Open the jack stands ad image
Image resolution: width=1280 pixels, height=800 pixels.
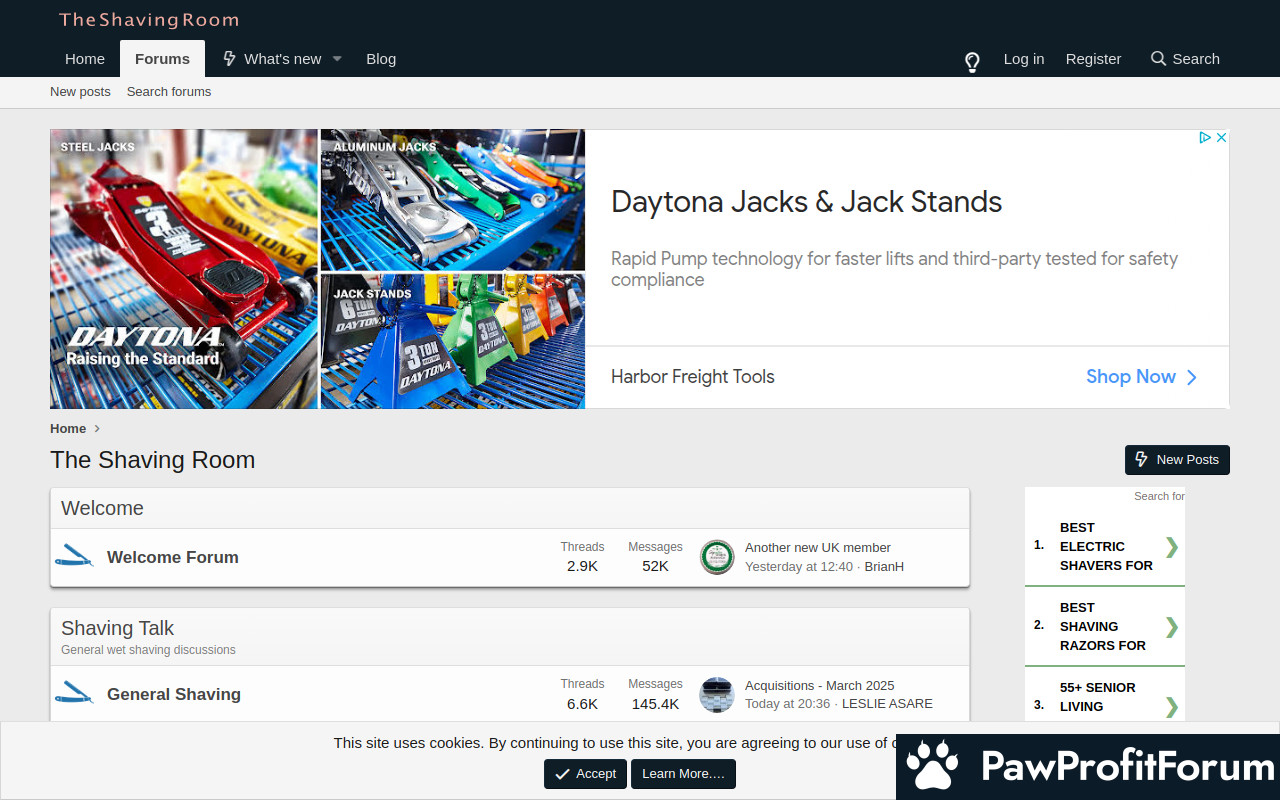point(453,342)
